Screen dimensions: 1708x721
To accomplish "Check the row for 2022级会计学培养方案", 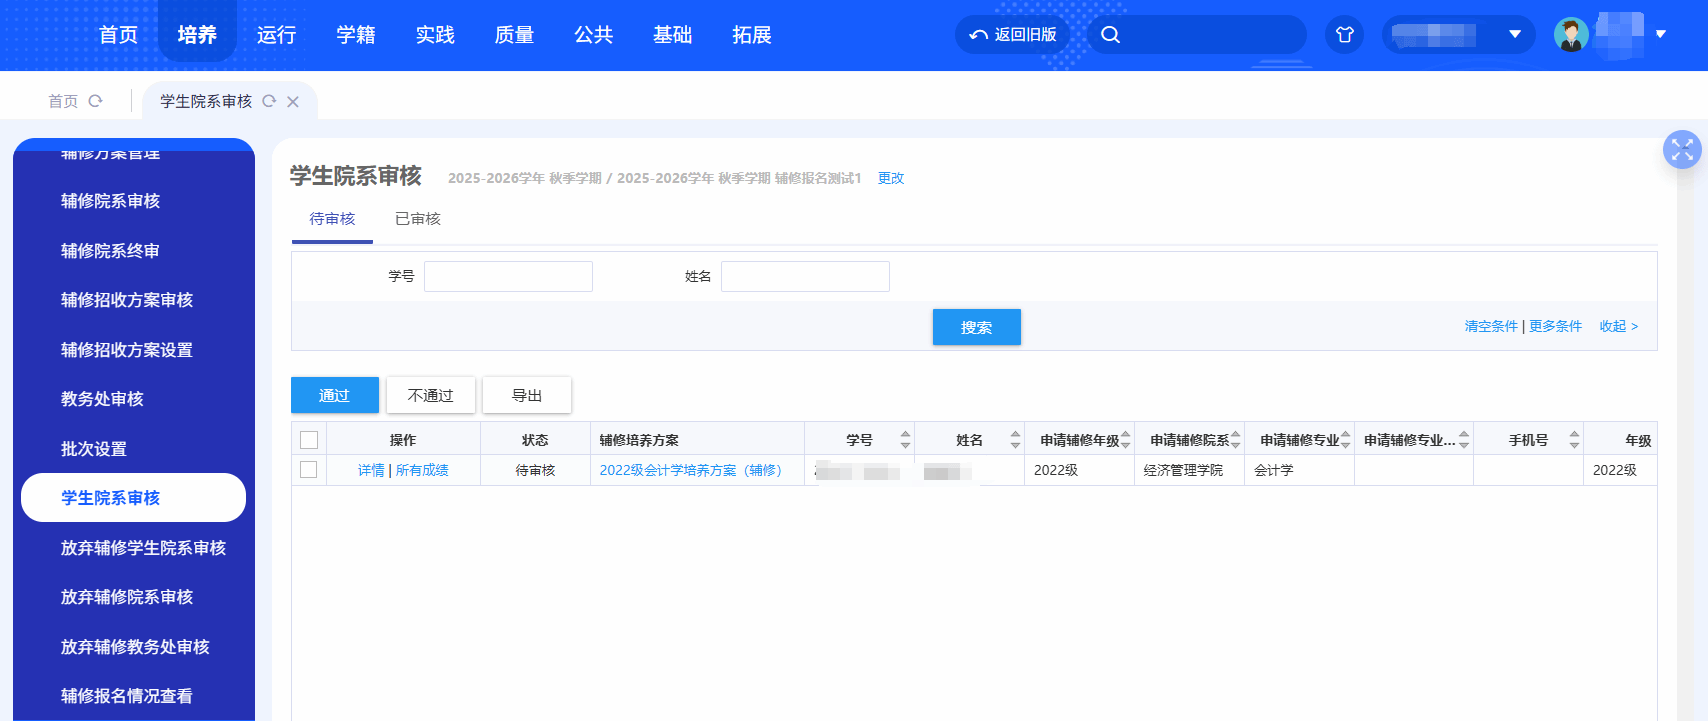I will pyautogui.click(x=309, y=470).
